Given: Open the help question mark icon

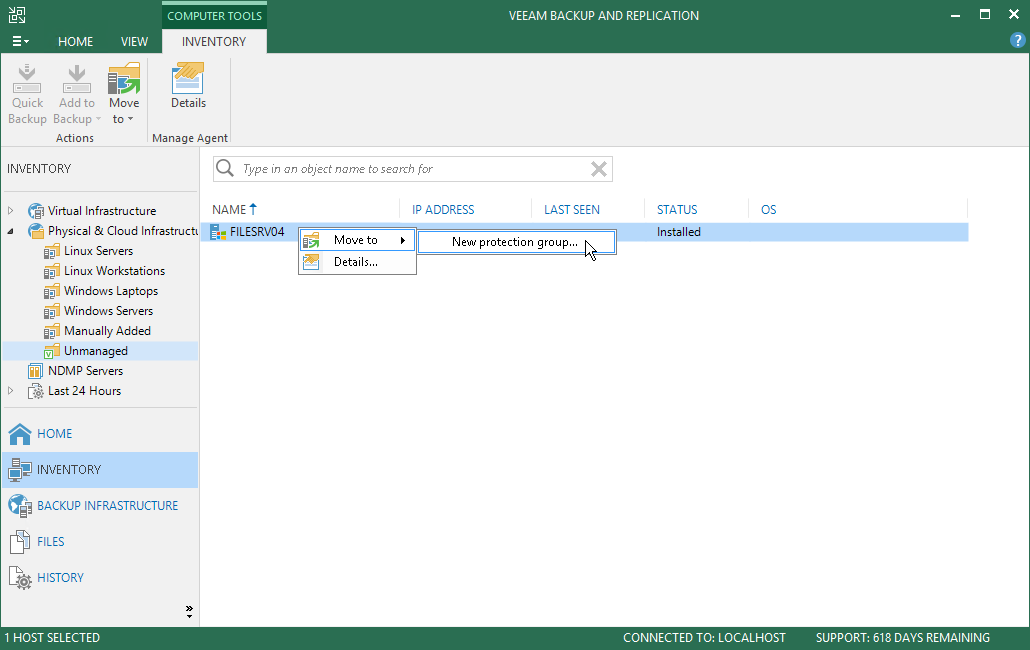Looking at the screenshot, I should [1017, 41].
